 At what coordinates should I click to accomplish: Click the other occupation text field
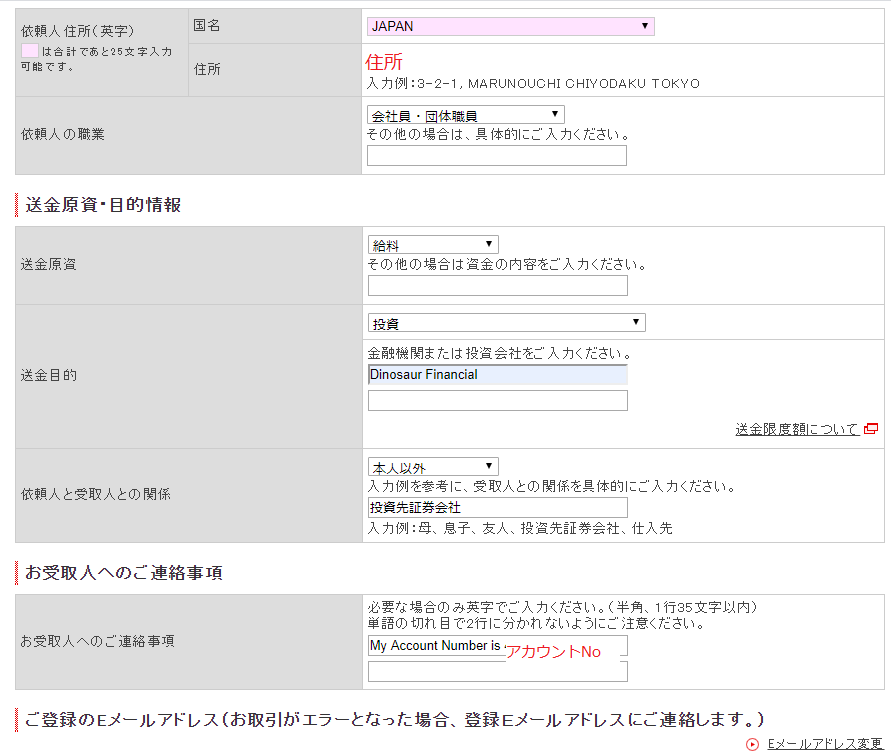pyautogui.click(x=497, y=156)
